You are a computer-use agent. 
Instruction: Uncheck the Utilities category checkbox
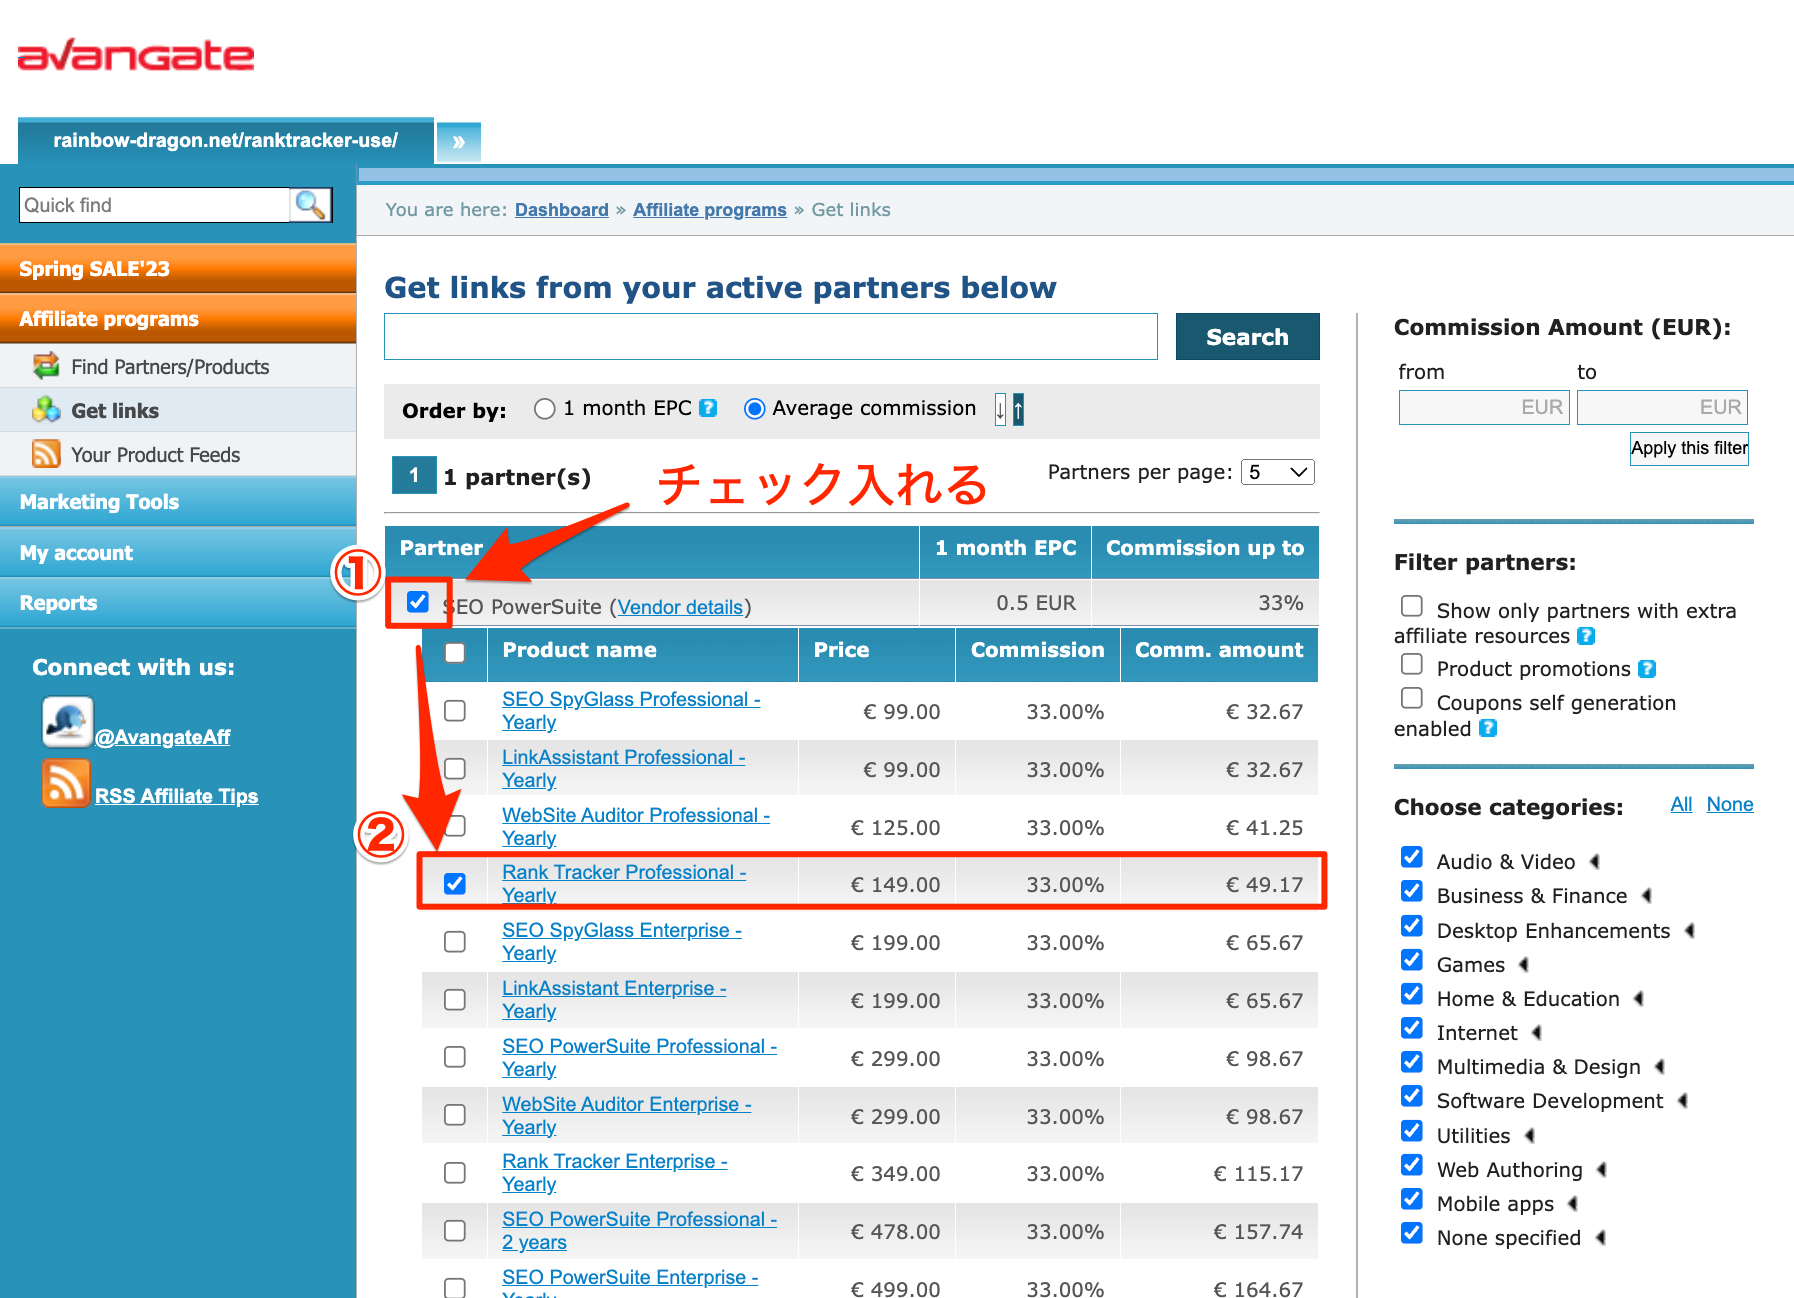pyautogui.click(x=1412, y=1131)
